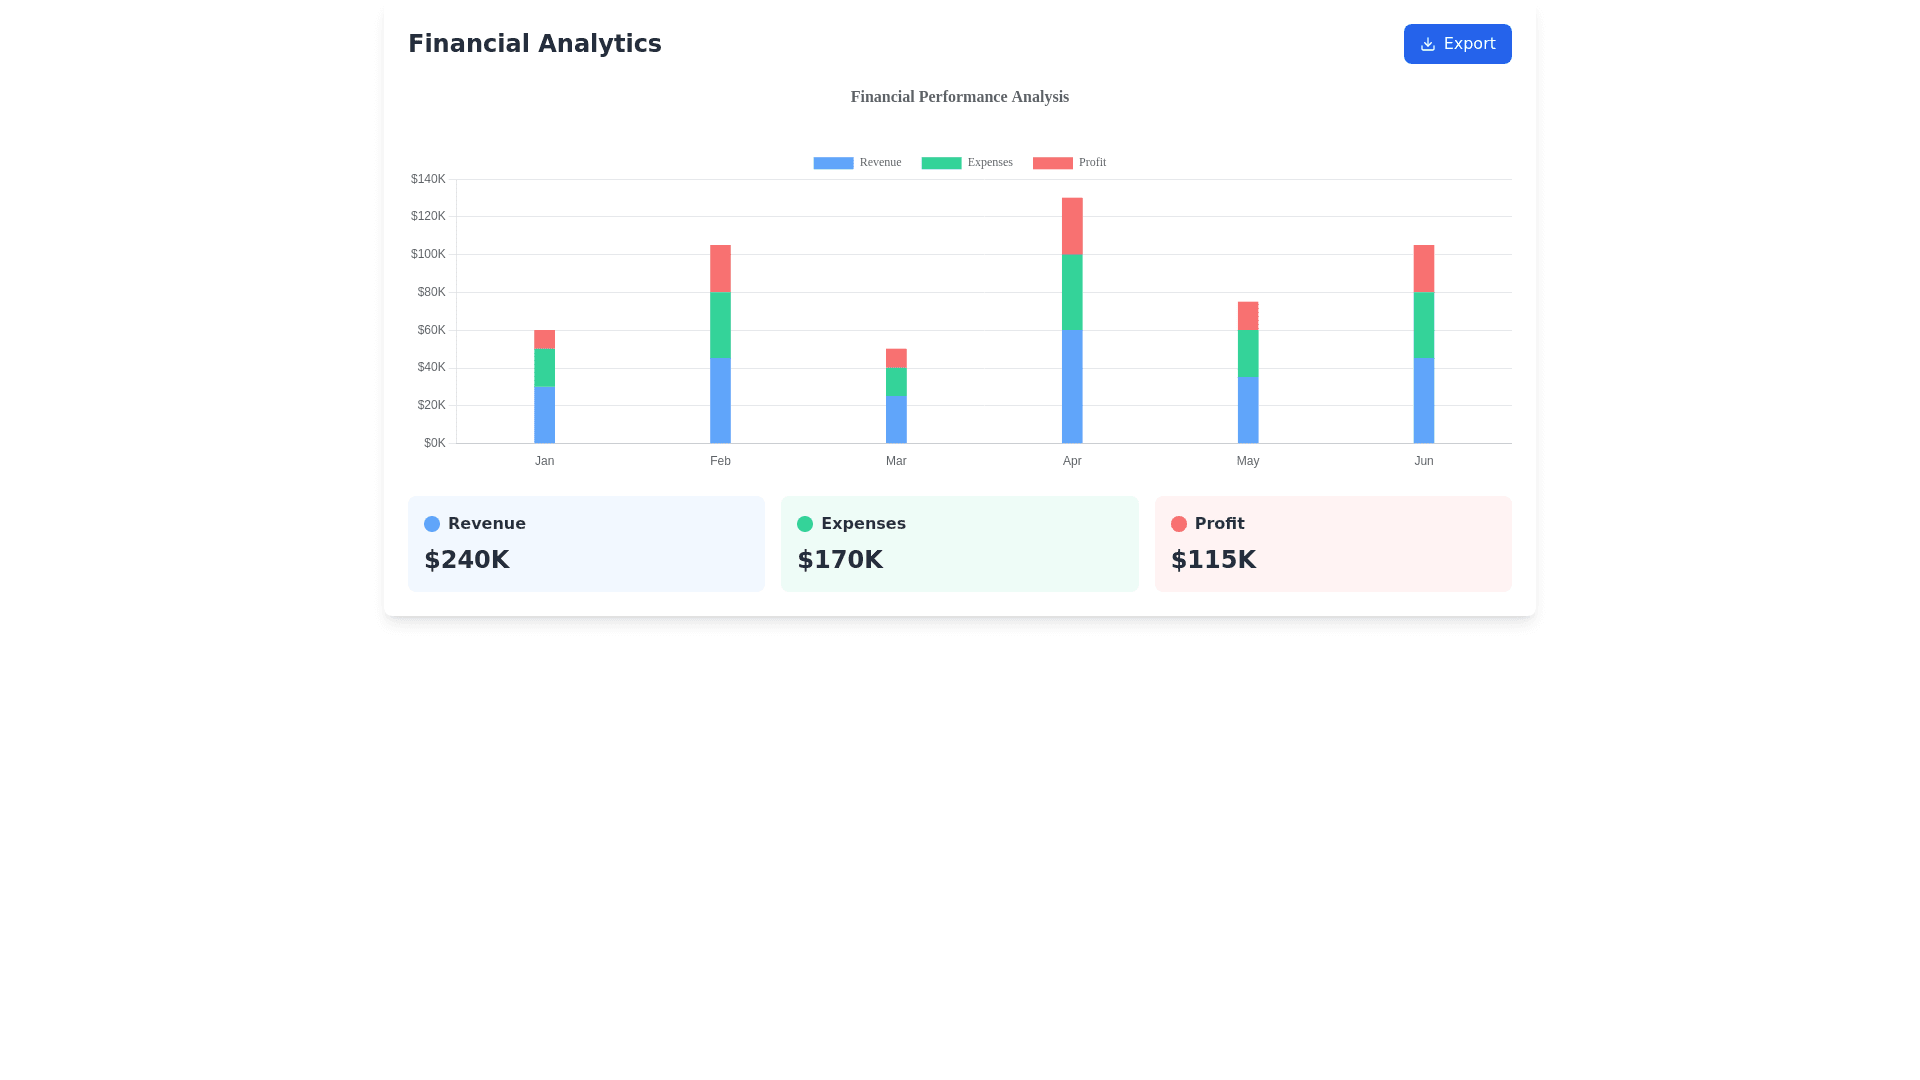Toggle the Profit legend swatch

tap(1052, 163)
